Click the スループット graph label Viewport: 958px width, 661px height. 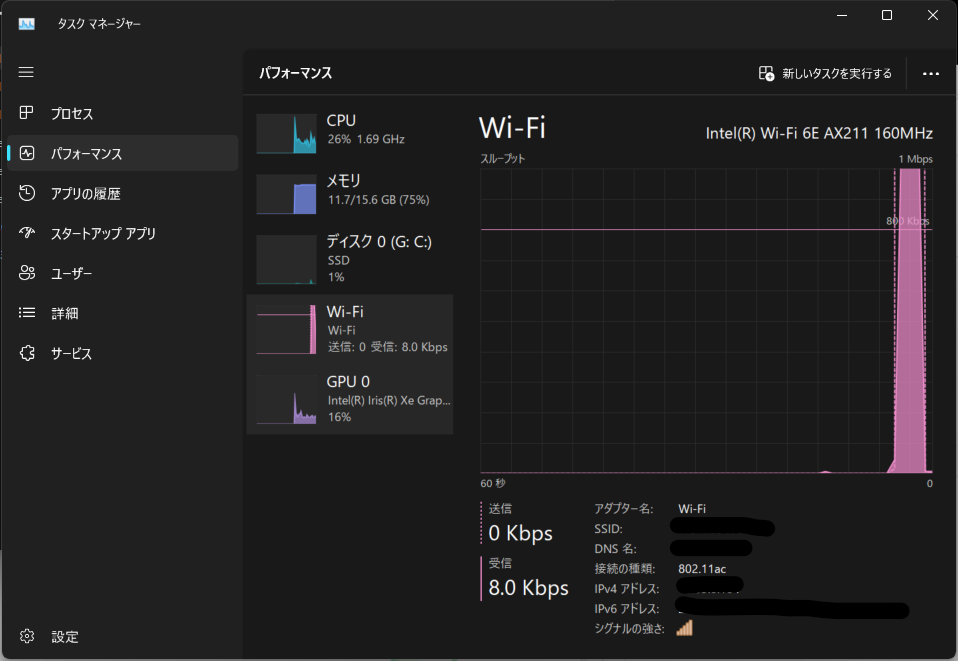pos(502,159)
